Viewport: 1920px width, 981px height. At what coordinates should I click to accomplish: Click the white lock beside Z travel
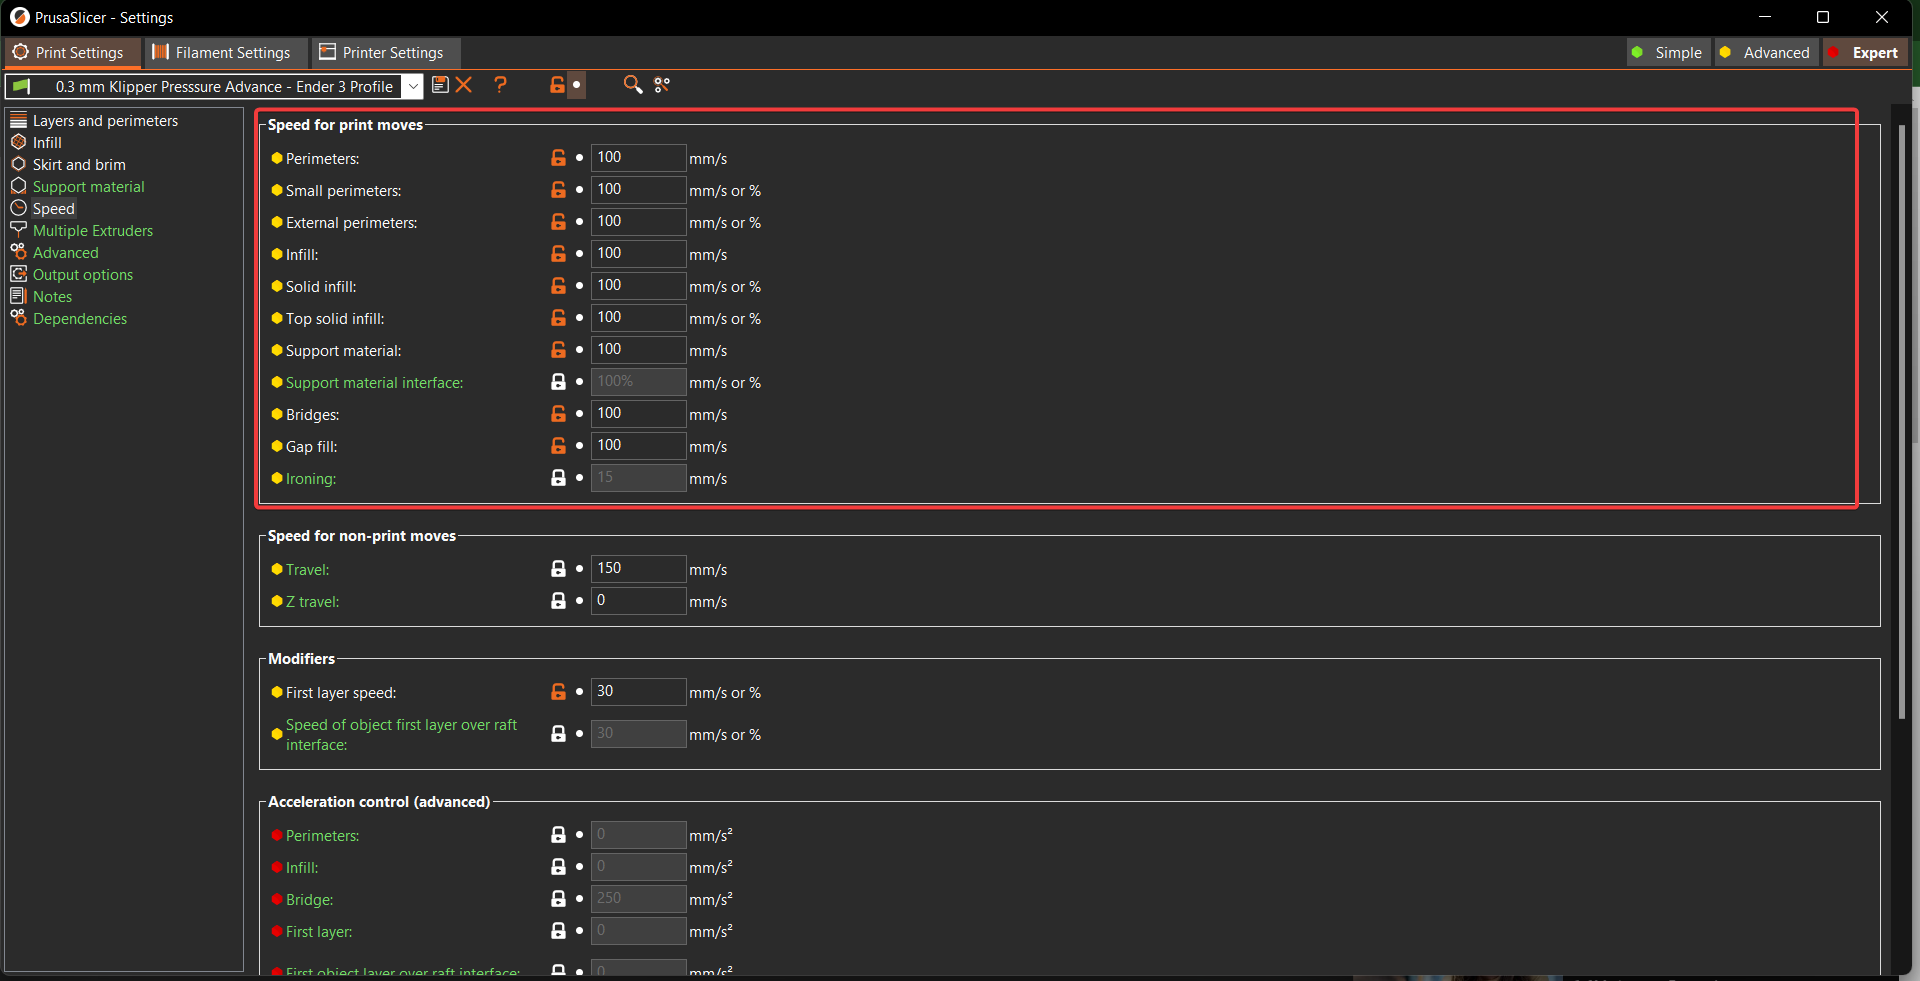[558, 601]
